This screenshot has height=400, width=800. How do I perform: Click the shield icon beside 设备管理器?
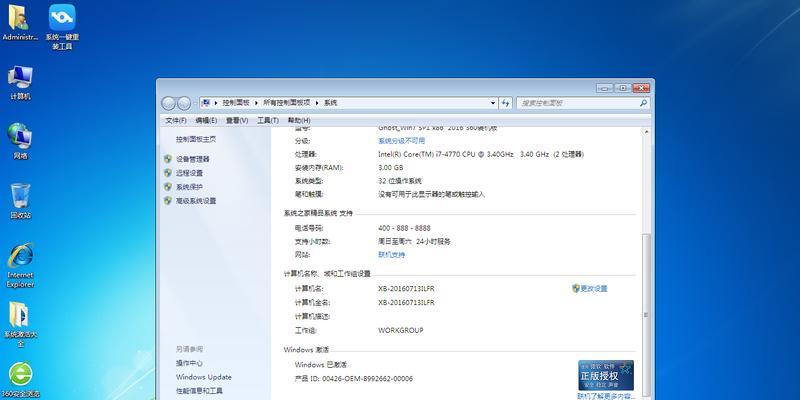pos(168,159)
